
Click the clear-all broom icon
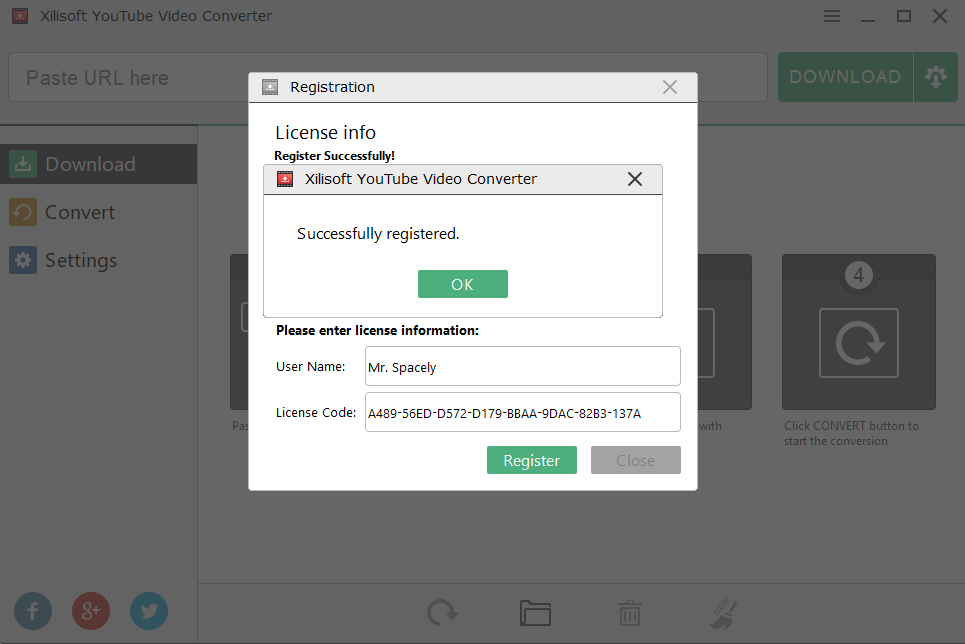(x=723, y=612)
